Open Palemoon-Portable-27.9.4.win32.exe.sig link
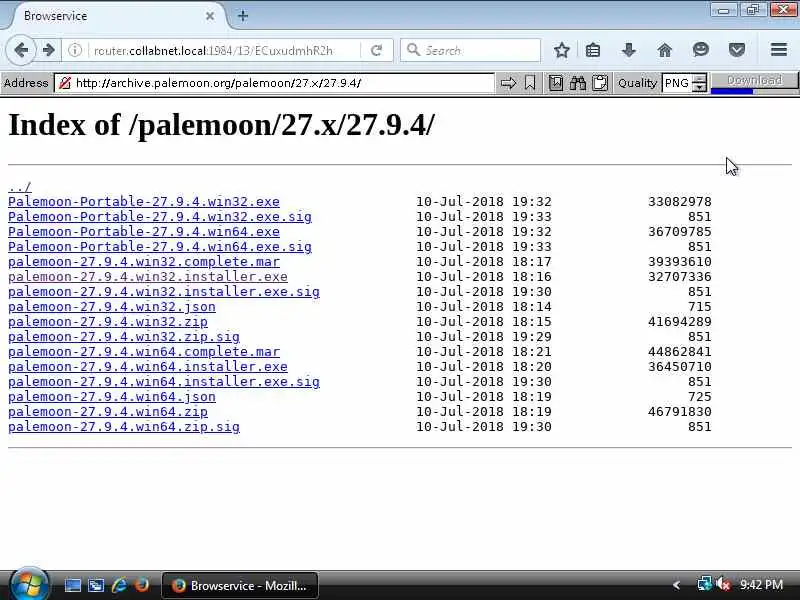Viewport: 800px width, 600px height. pyautogui.click(x=160, y=217)
